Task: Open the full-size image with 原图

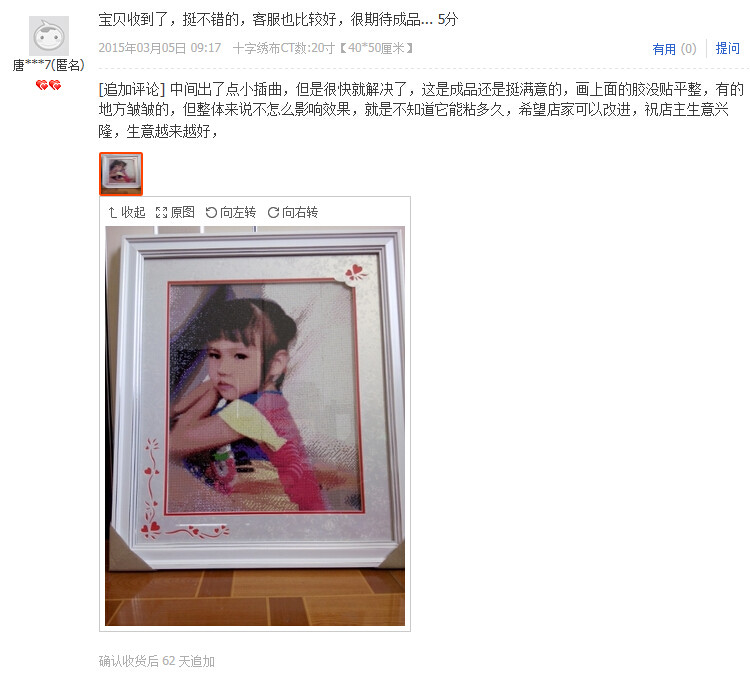Action: coord(176,212)
